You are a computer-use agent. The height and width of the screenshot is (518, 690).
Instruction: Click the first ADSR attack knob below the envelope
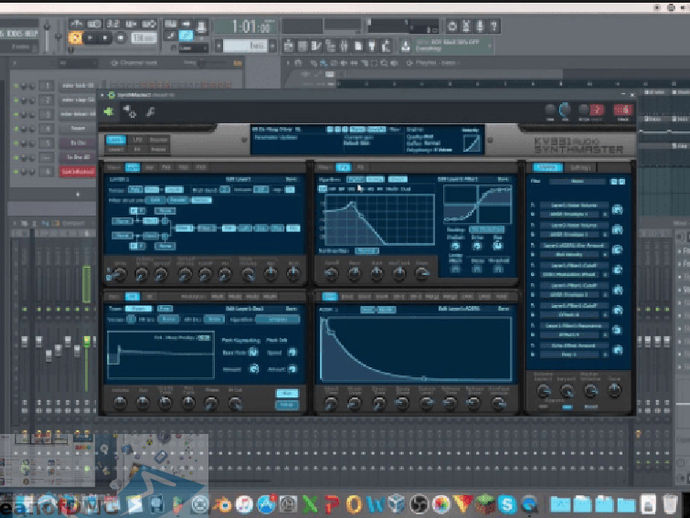click(x=331, y=403)
